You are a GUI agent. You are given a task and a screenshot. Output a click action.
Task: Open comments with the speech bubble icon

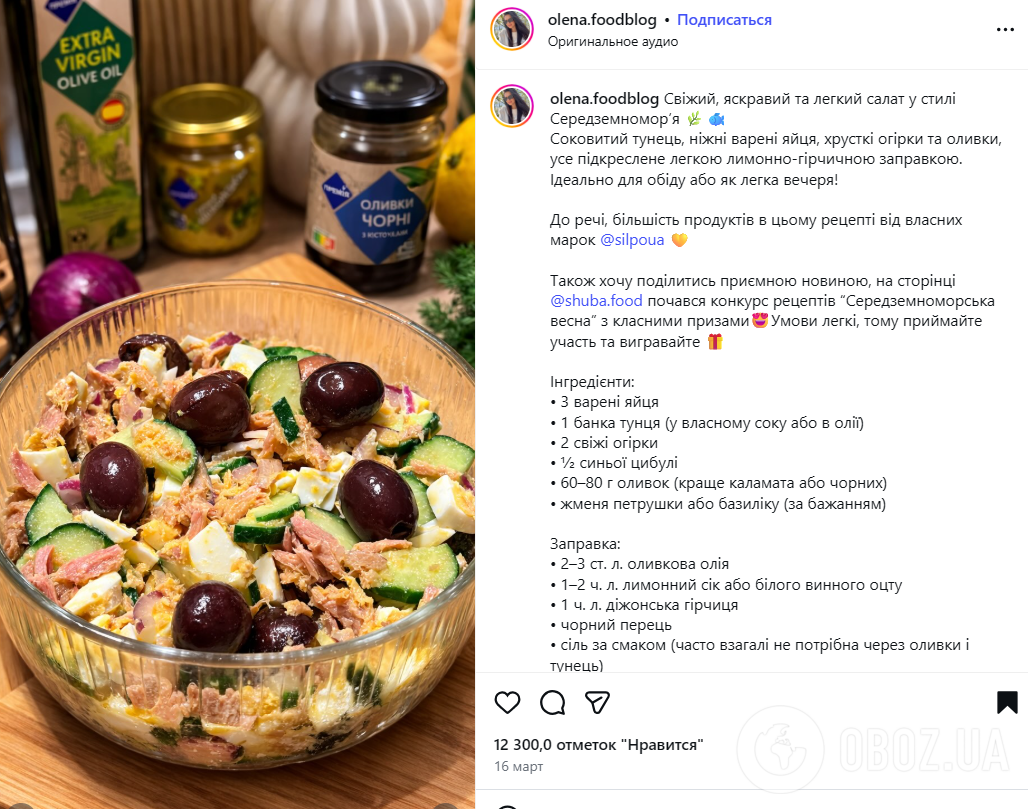click(x=552, y=702)
